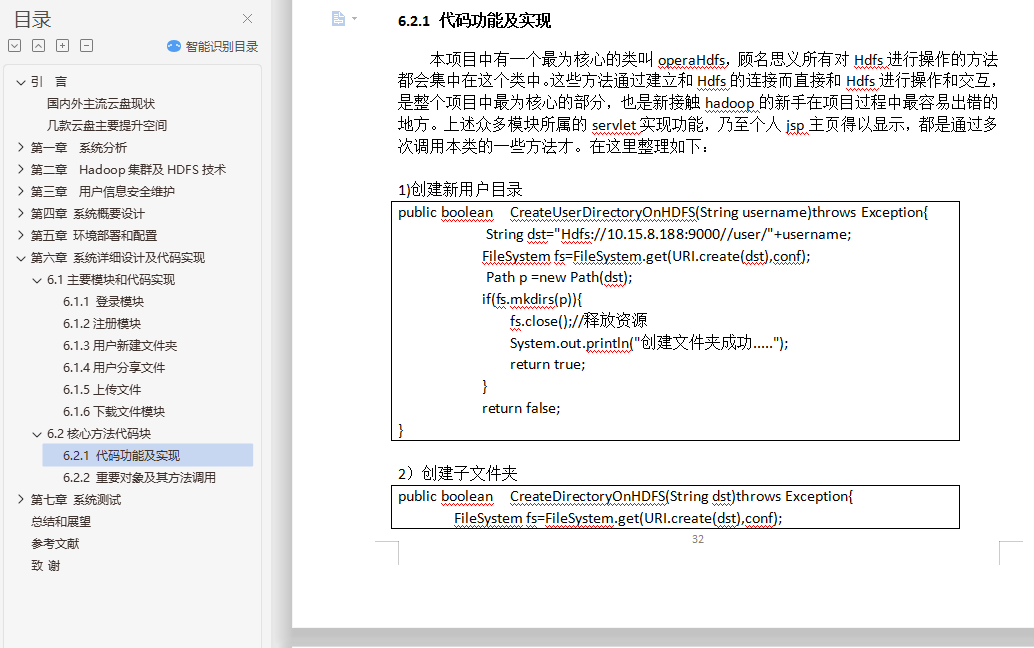Viewport: 1034px width, 648px height.
Task: Click the line containing CreateUserDirectoryOnHDFS
Action: (663, 212)
